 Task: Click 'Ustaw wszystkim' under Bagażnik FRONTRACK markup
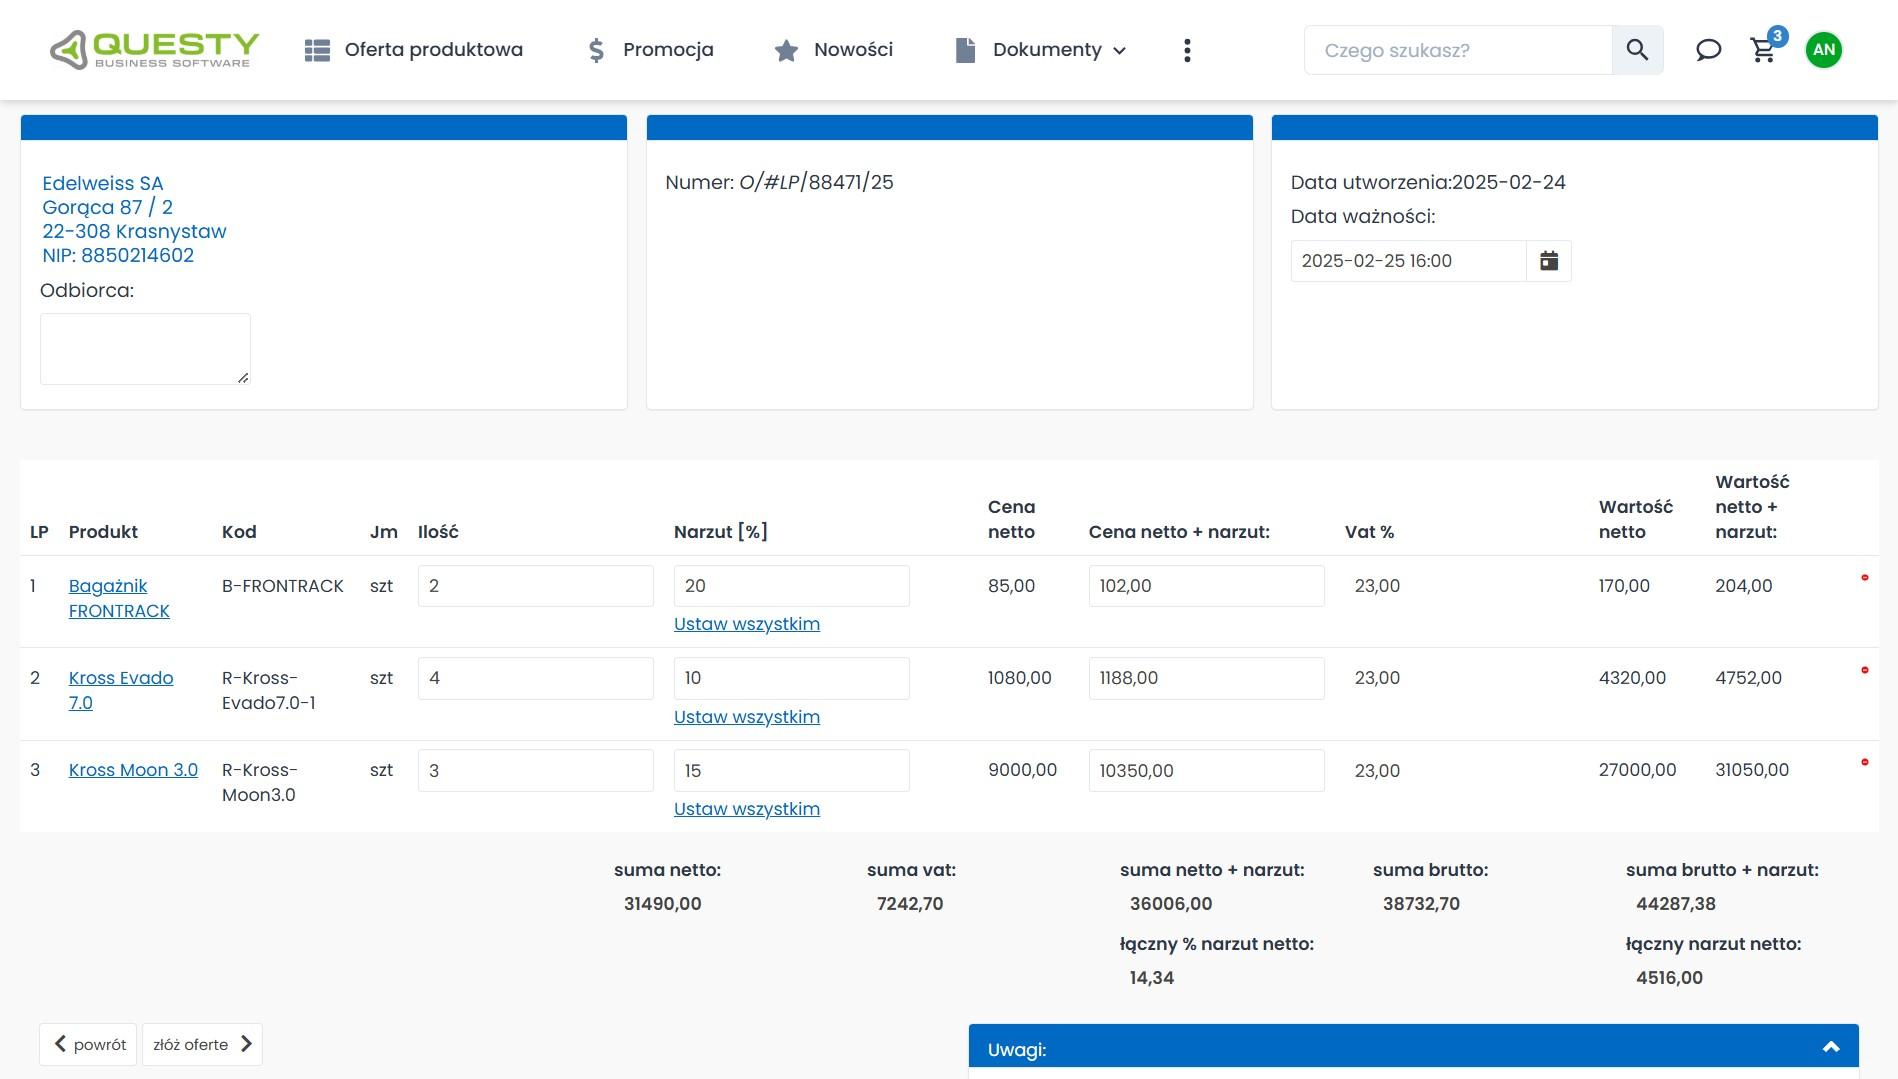click(x=747, y=624)
